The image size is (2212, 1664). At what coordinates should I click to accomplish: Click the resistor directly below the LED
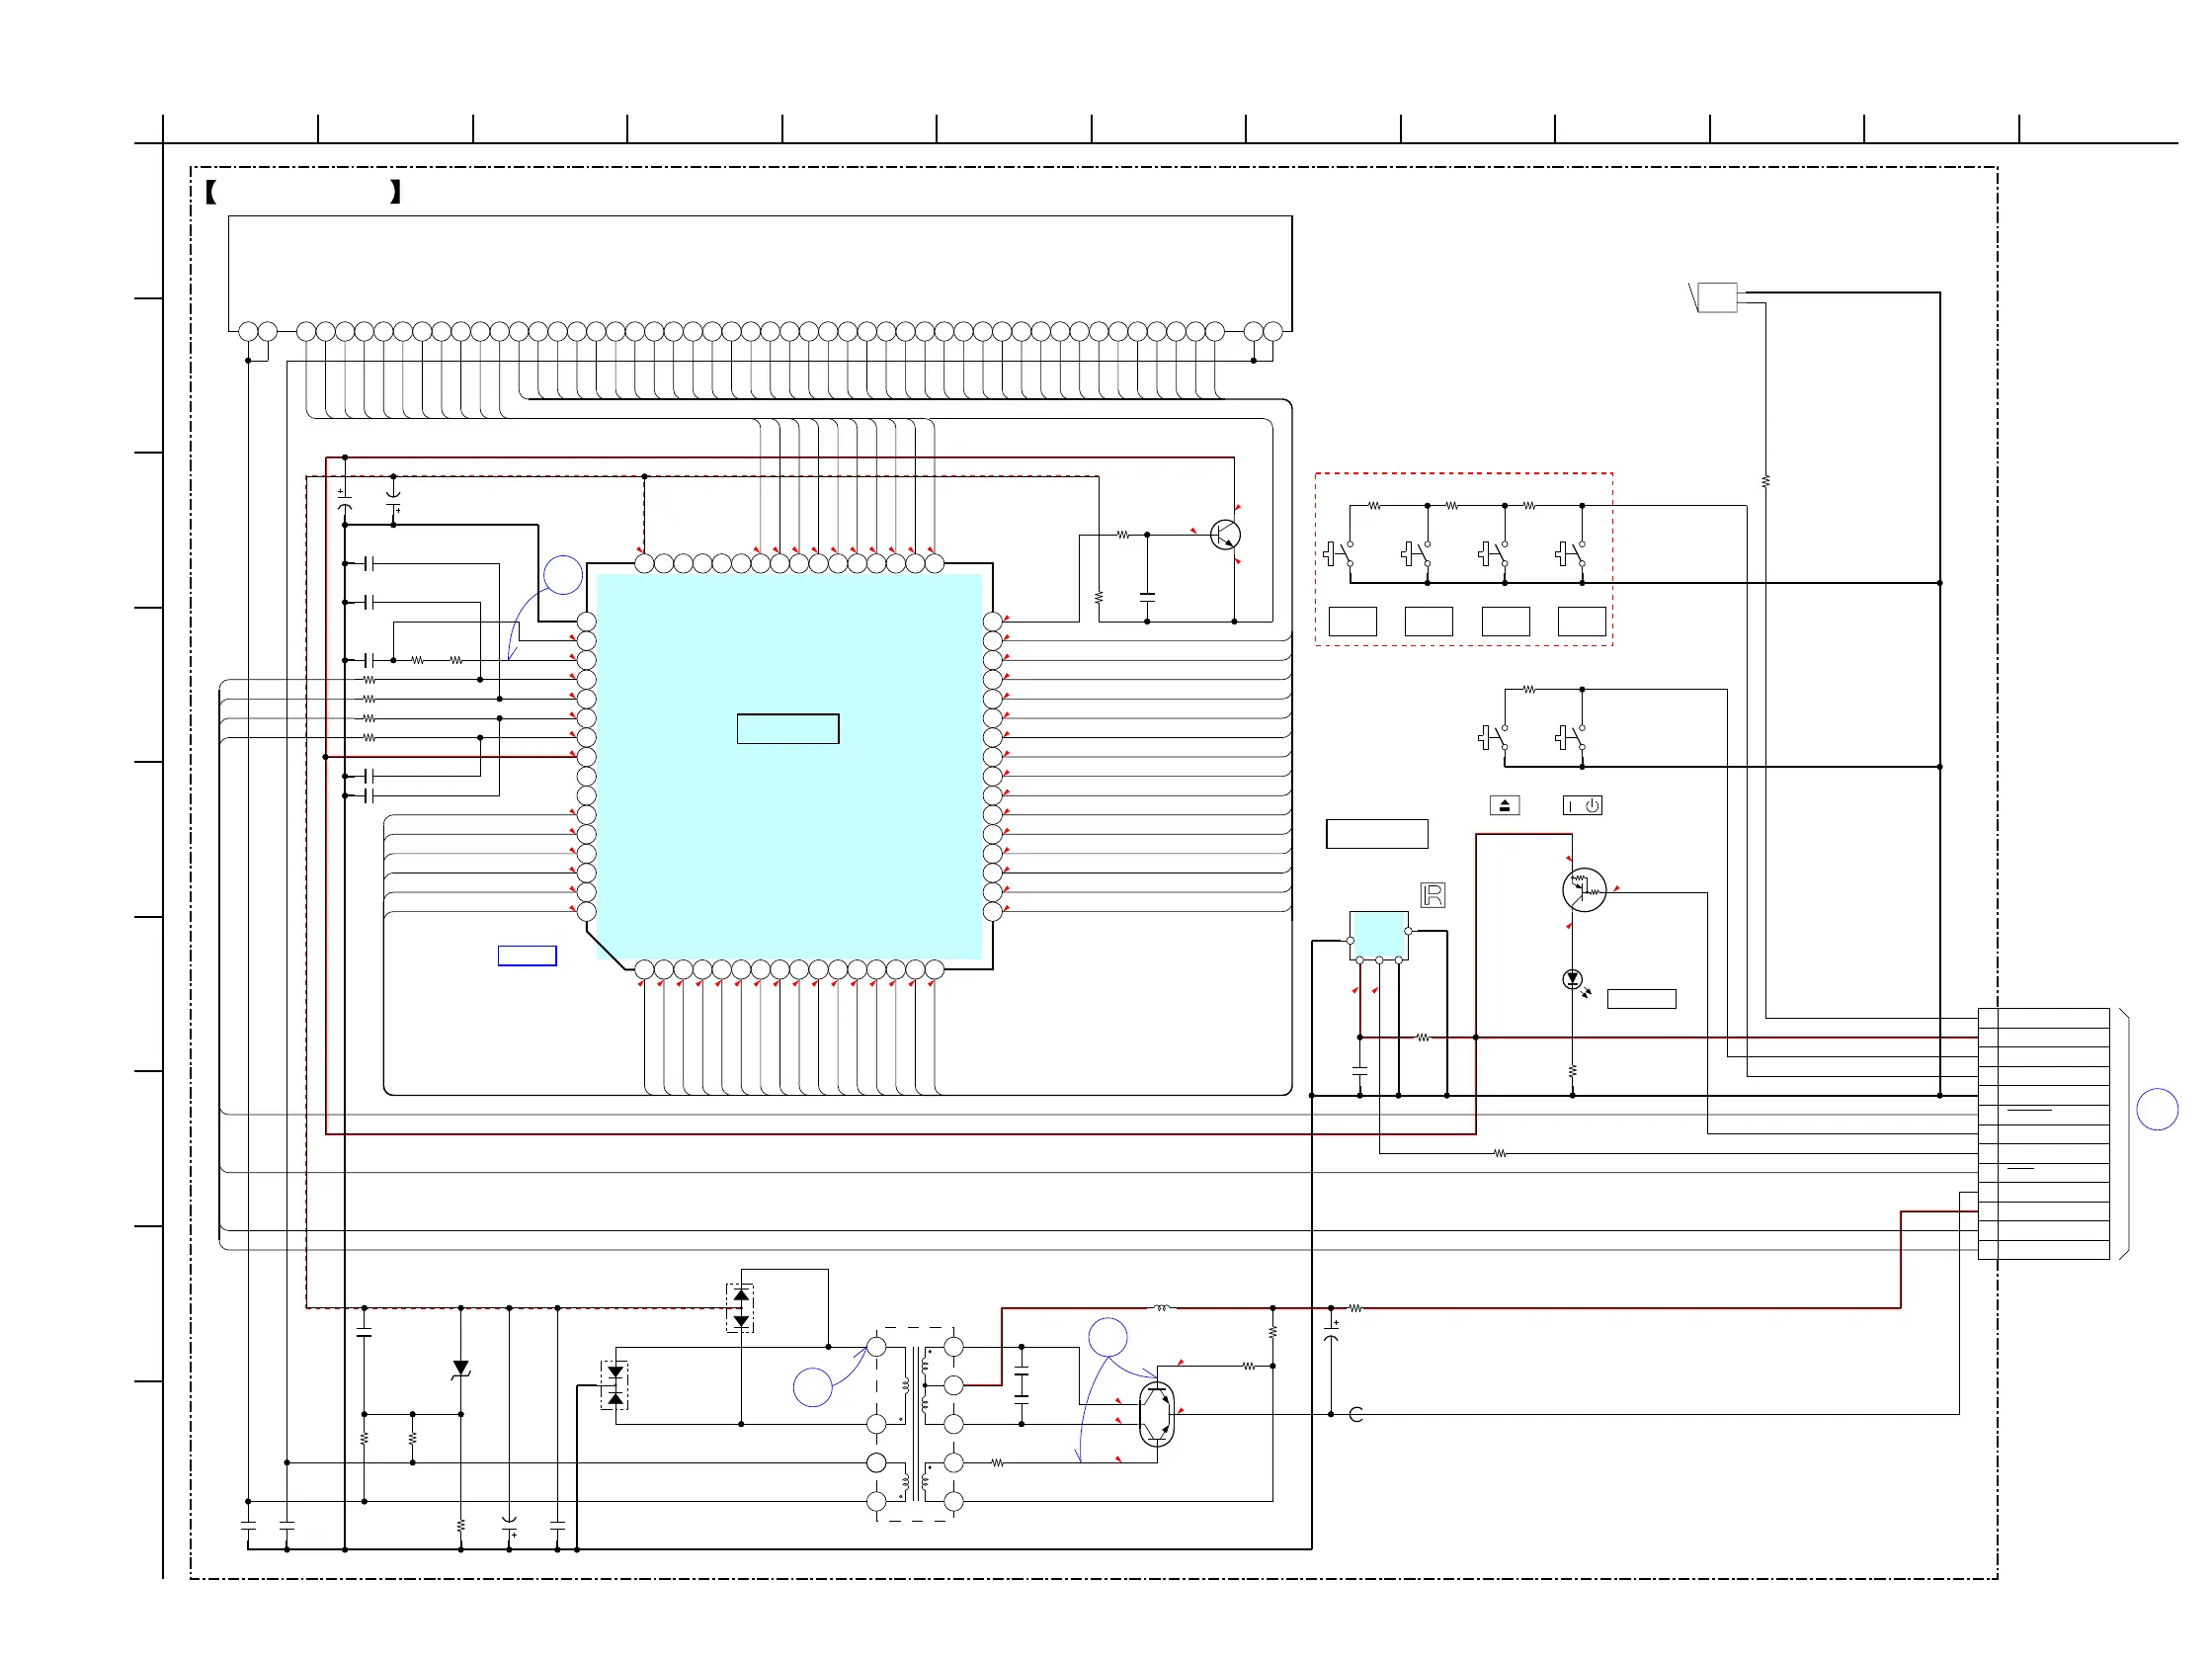1572,1071
